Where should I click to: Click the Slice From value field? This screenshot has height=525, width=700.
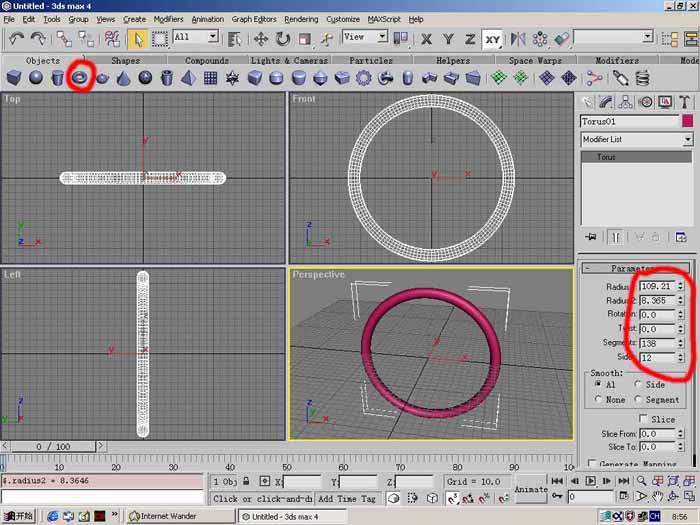tap(658, 433)
